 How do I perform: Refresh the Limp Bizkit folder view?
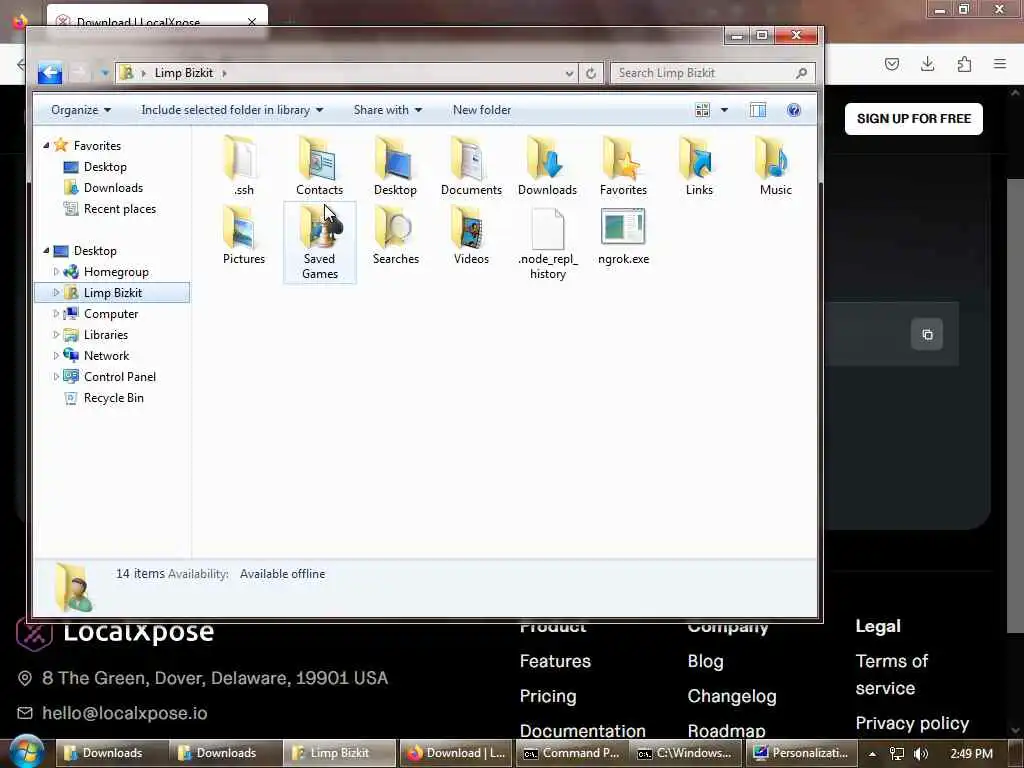590,73
